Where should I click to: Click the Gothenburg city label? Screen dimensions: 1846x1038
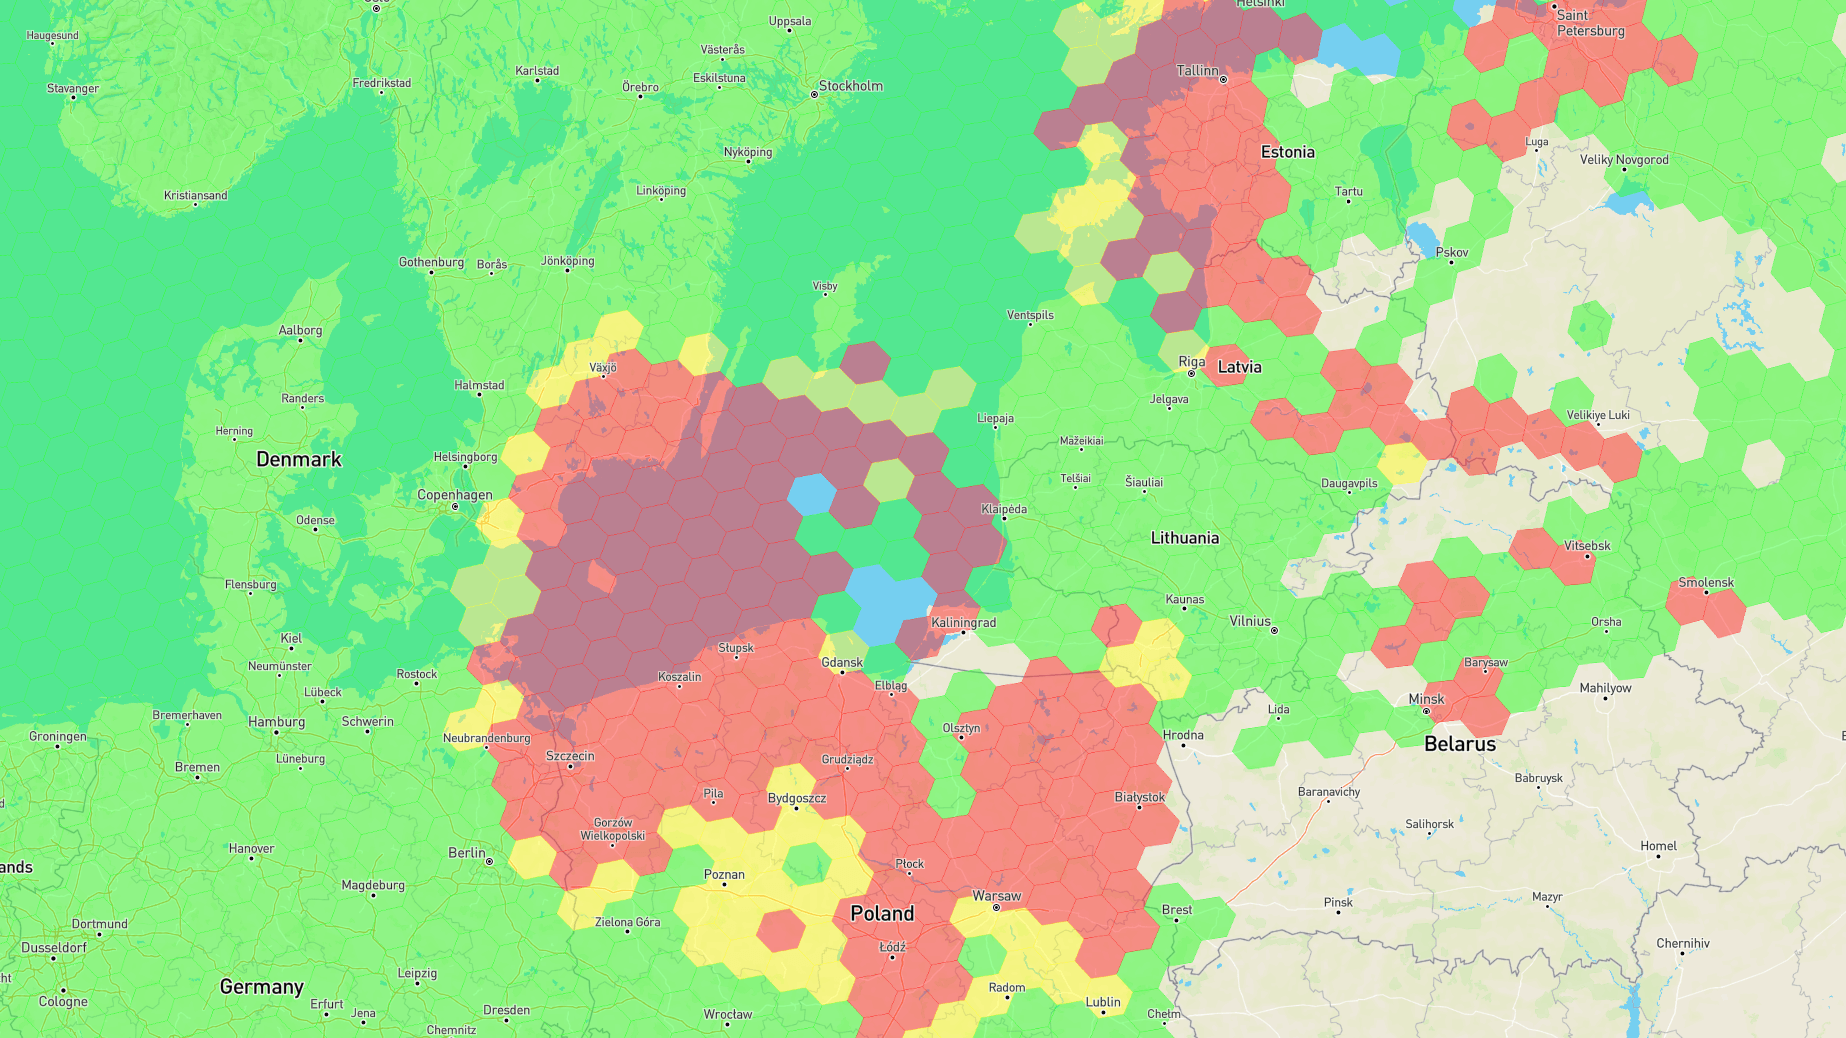click(x=432, y=262)
